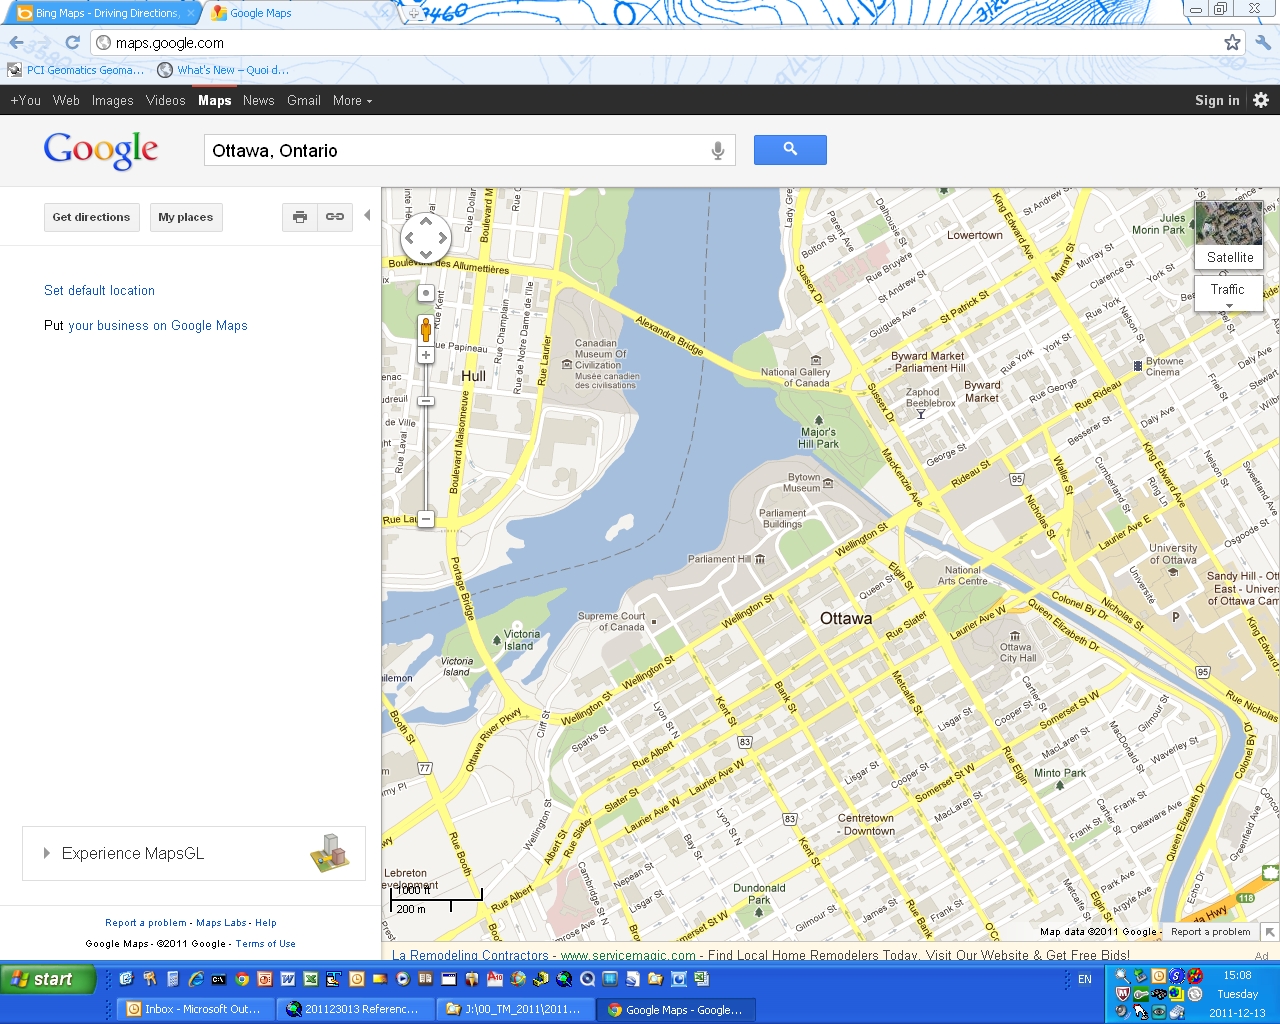The image size is (1280, 1024).
Task: Click the My places button
Action: [186, 217]
